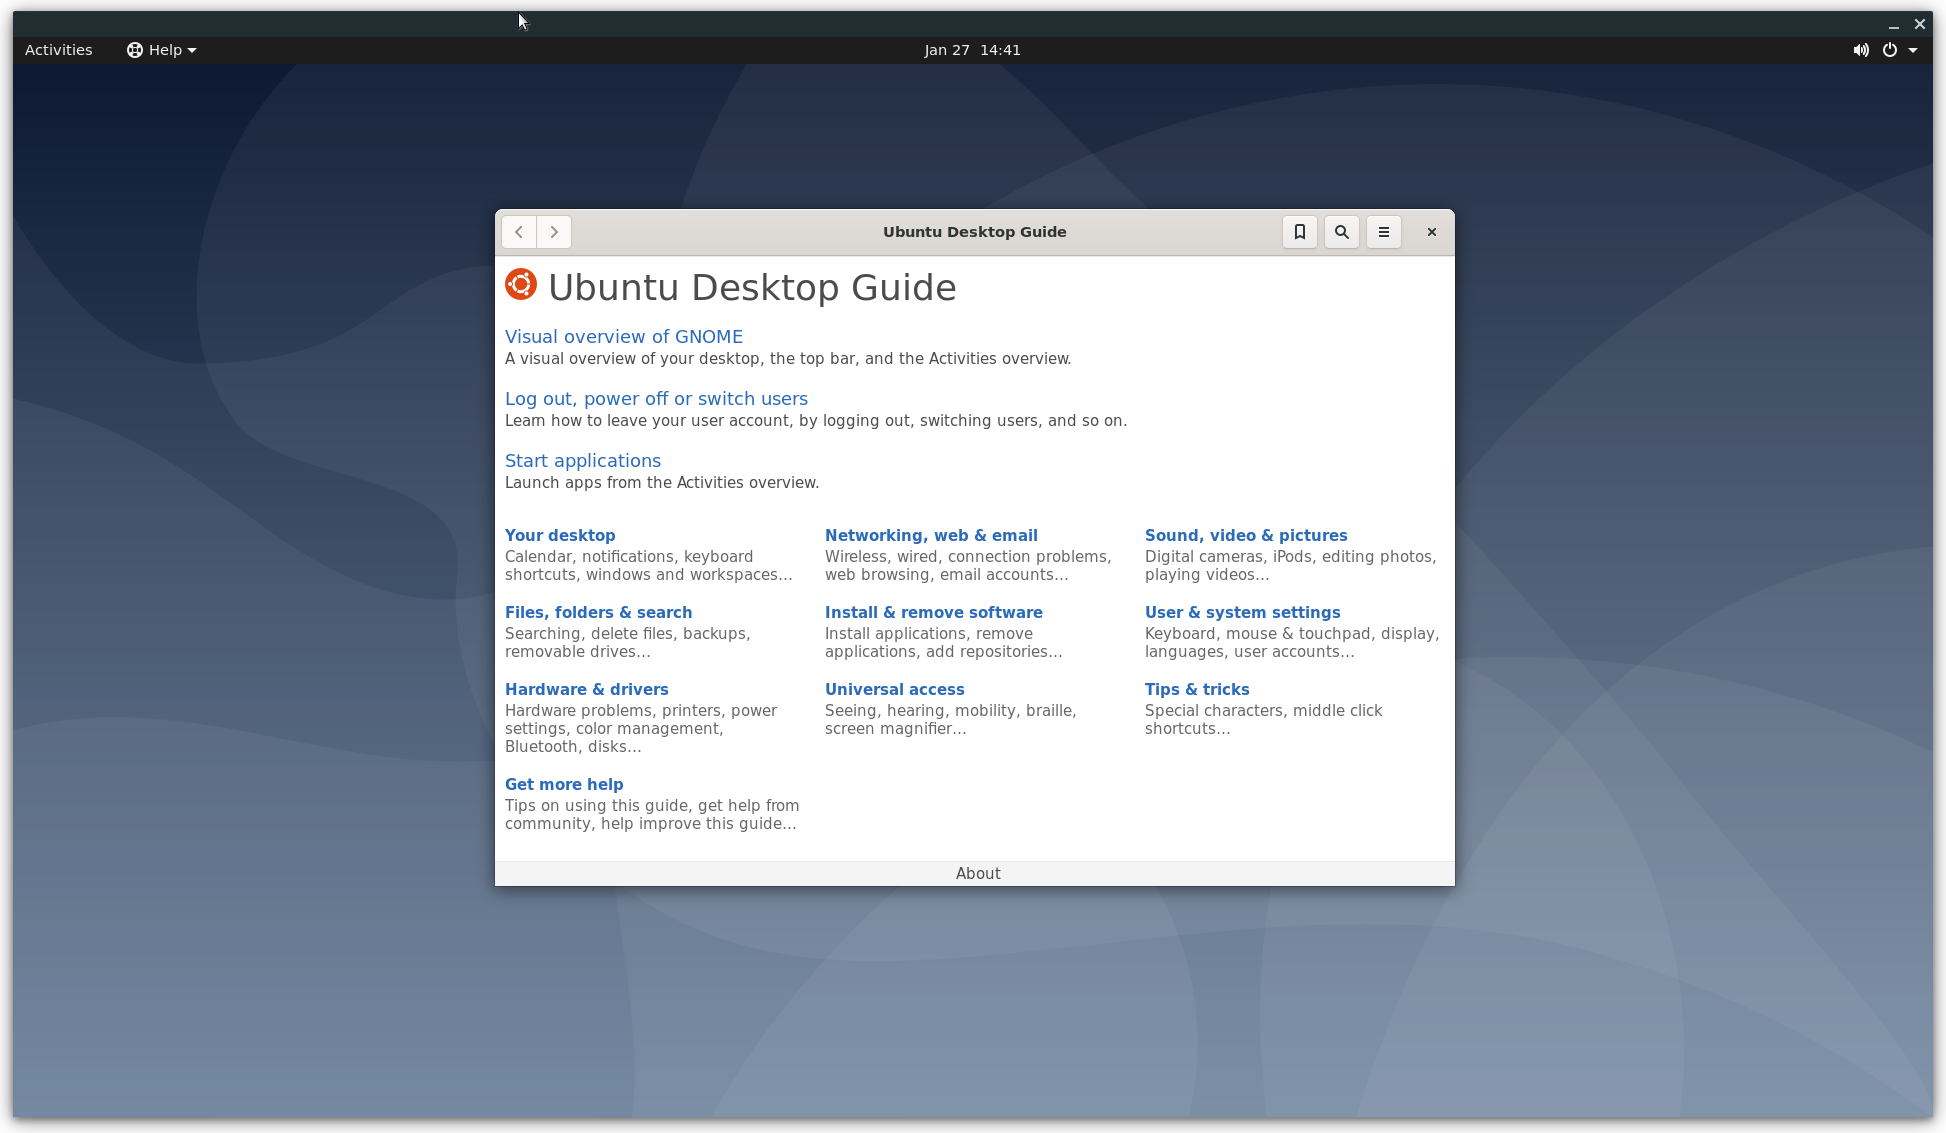Open the Tips & tricks section

tap(1197, 689)
